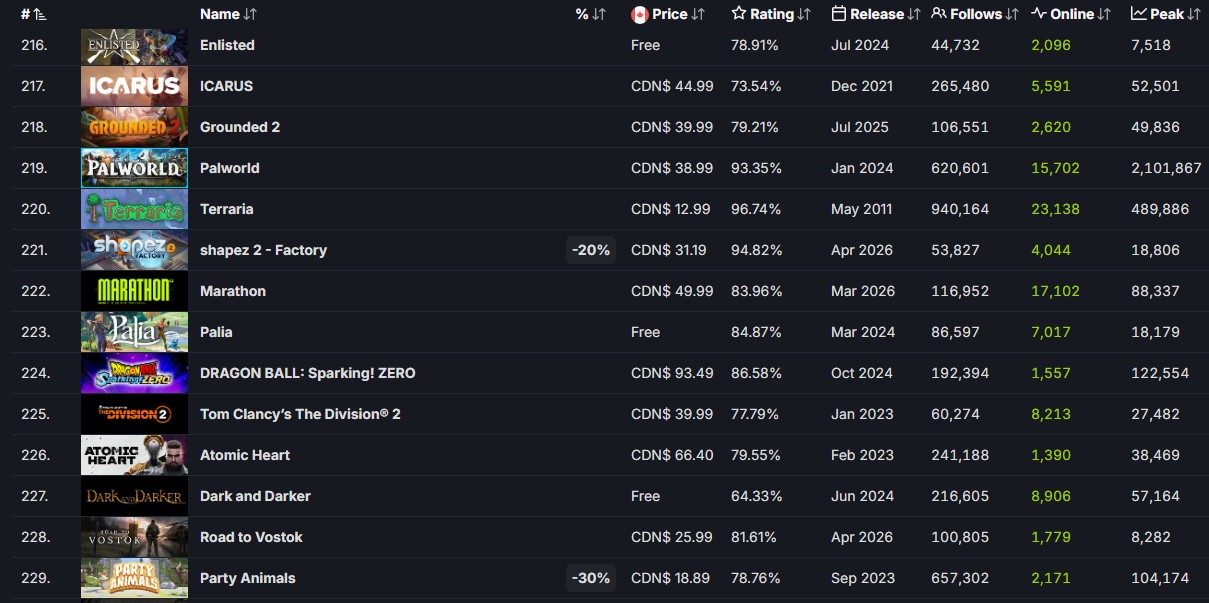The height and width of the screenshot is (603, 1209).
Task: Open the ICARUS game link
Action: coord(226,86)
